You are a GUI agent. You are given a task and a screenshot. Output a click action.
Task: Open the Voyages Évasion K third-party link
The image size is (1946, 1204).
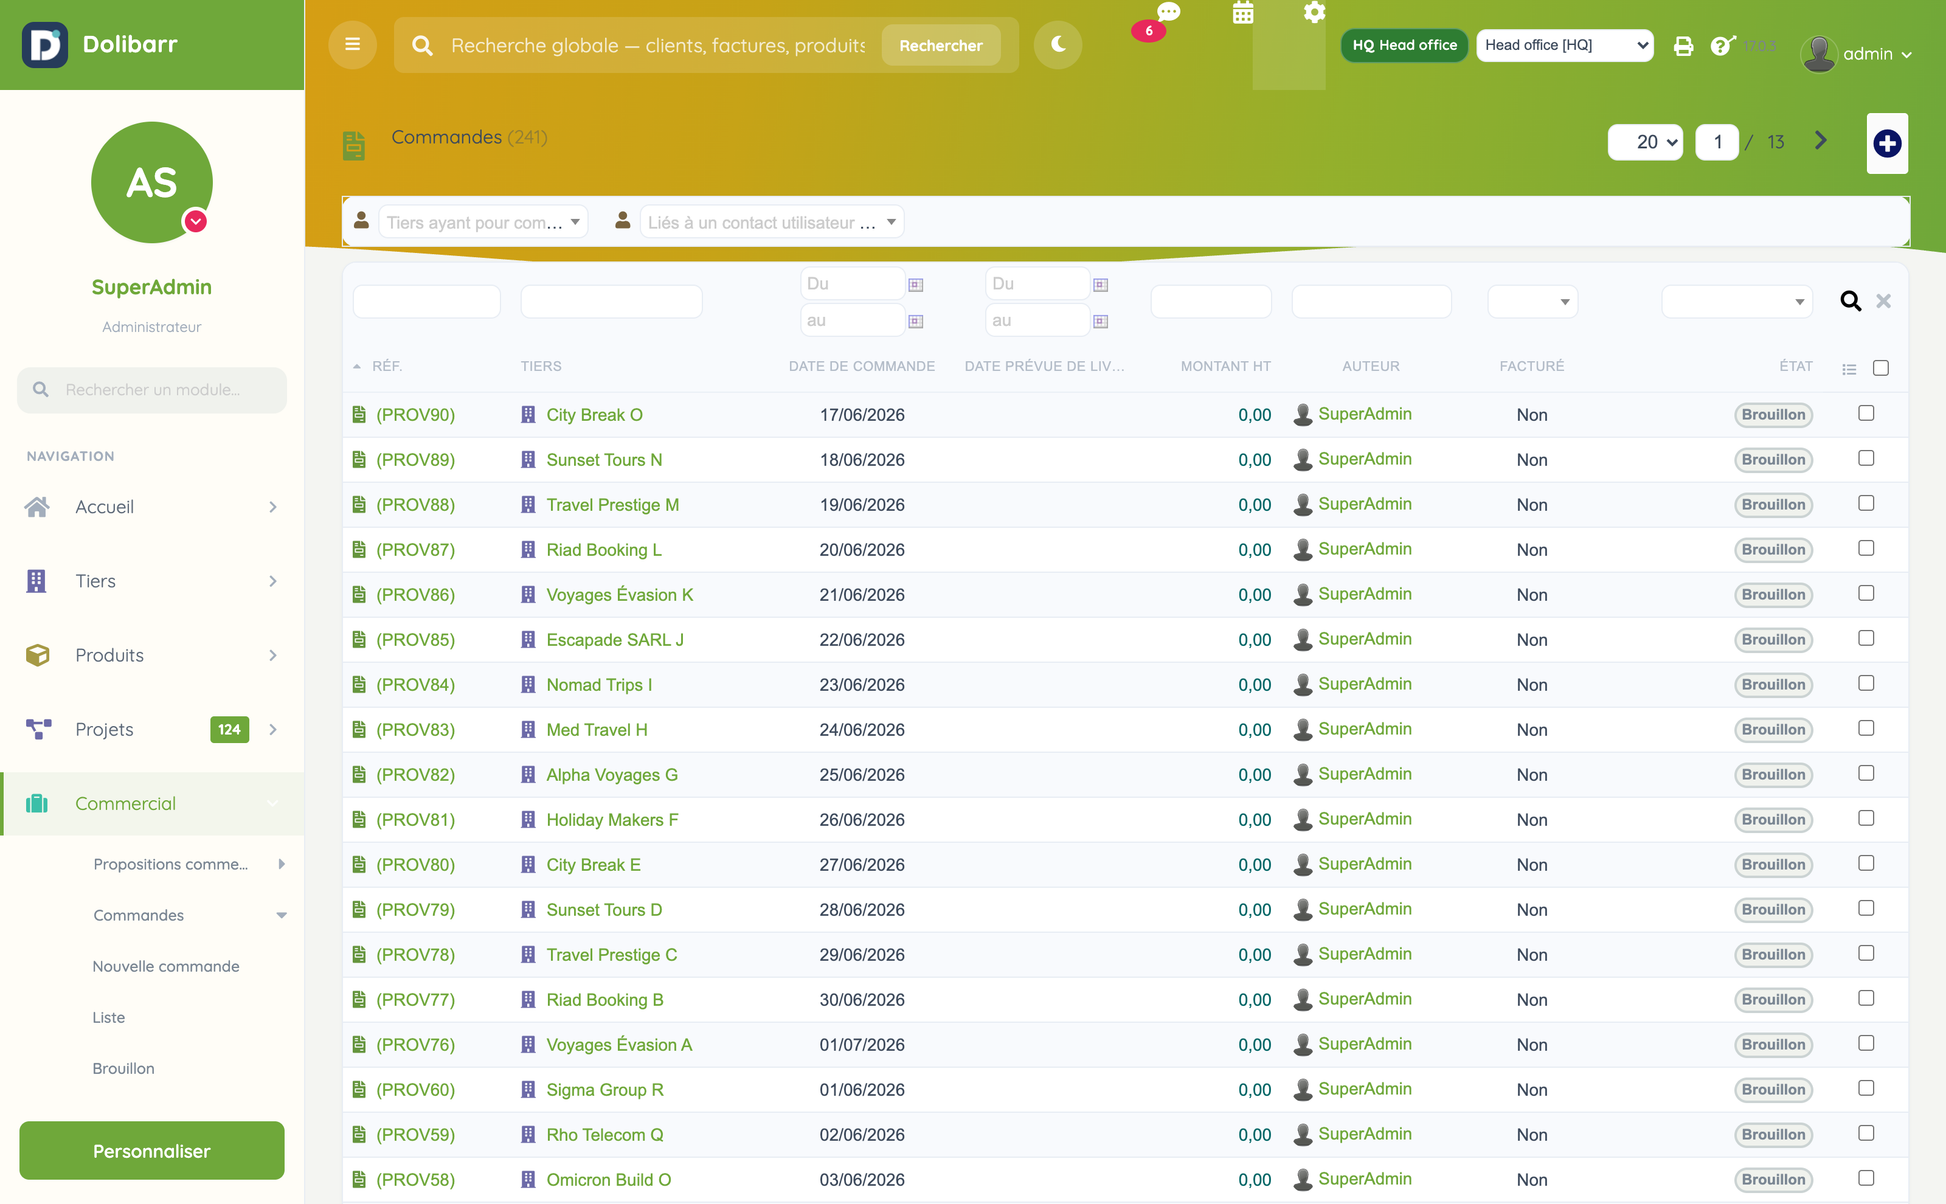619,595
